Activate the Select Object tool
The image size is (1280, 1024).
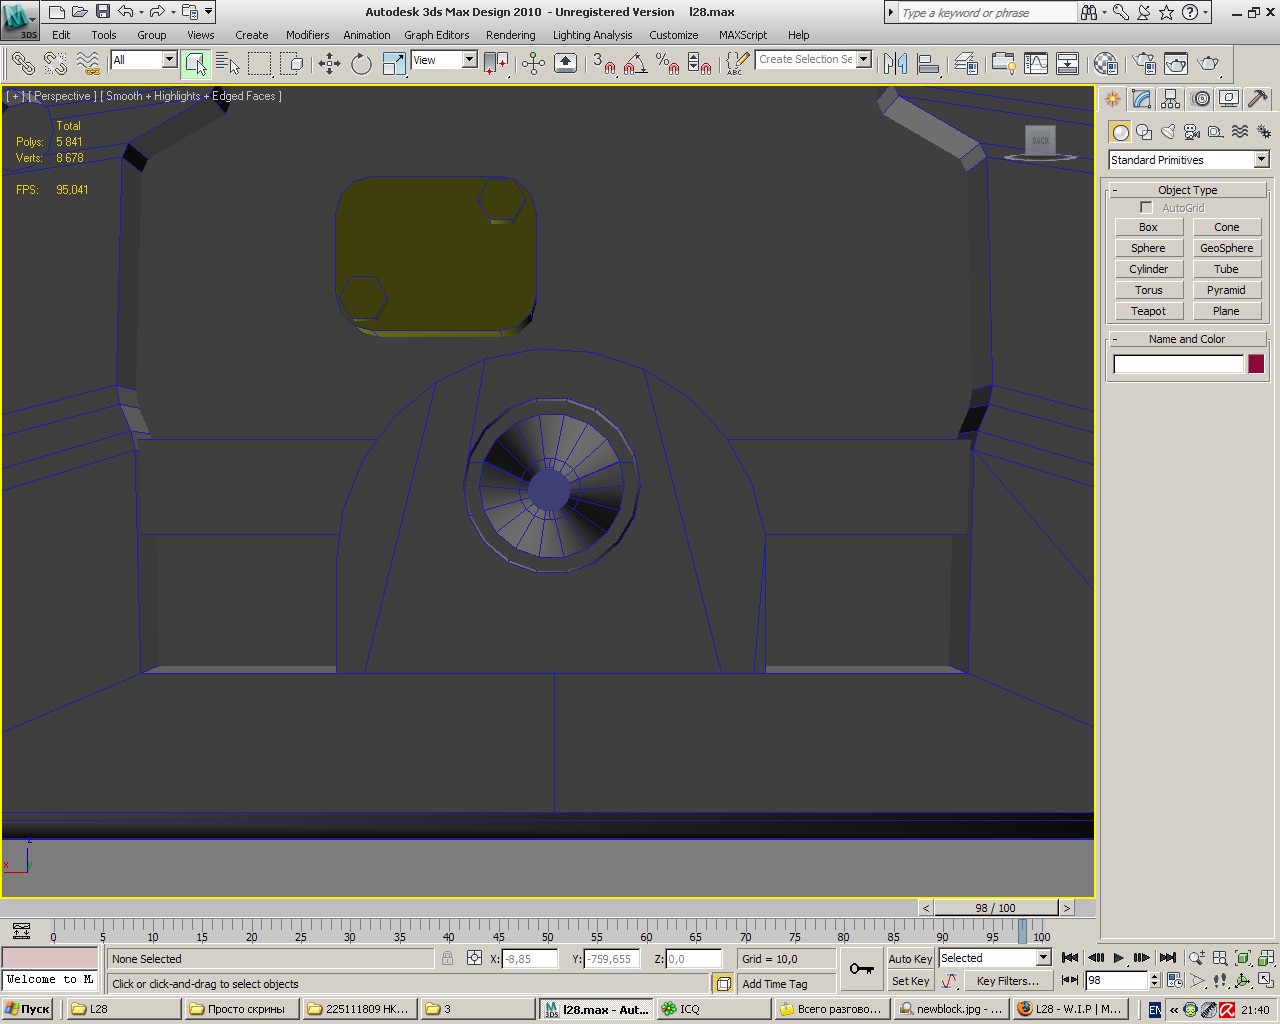pos(196,64)
